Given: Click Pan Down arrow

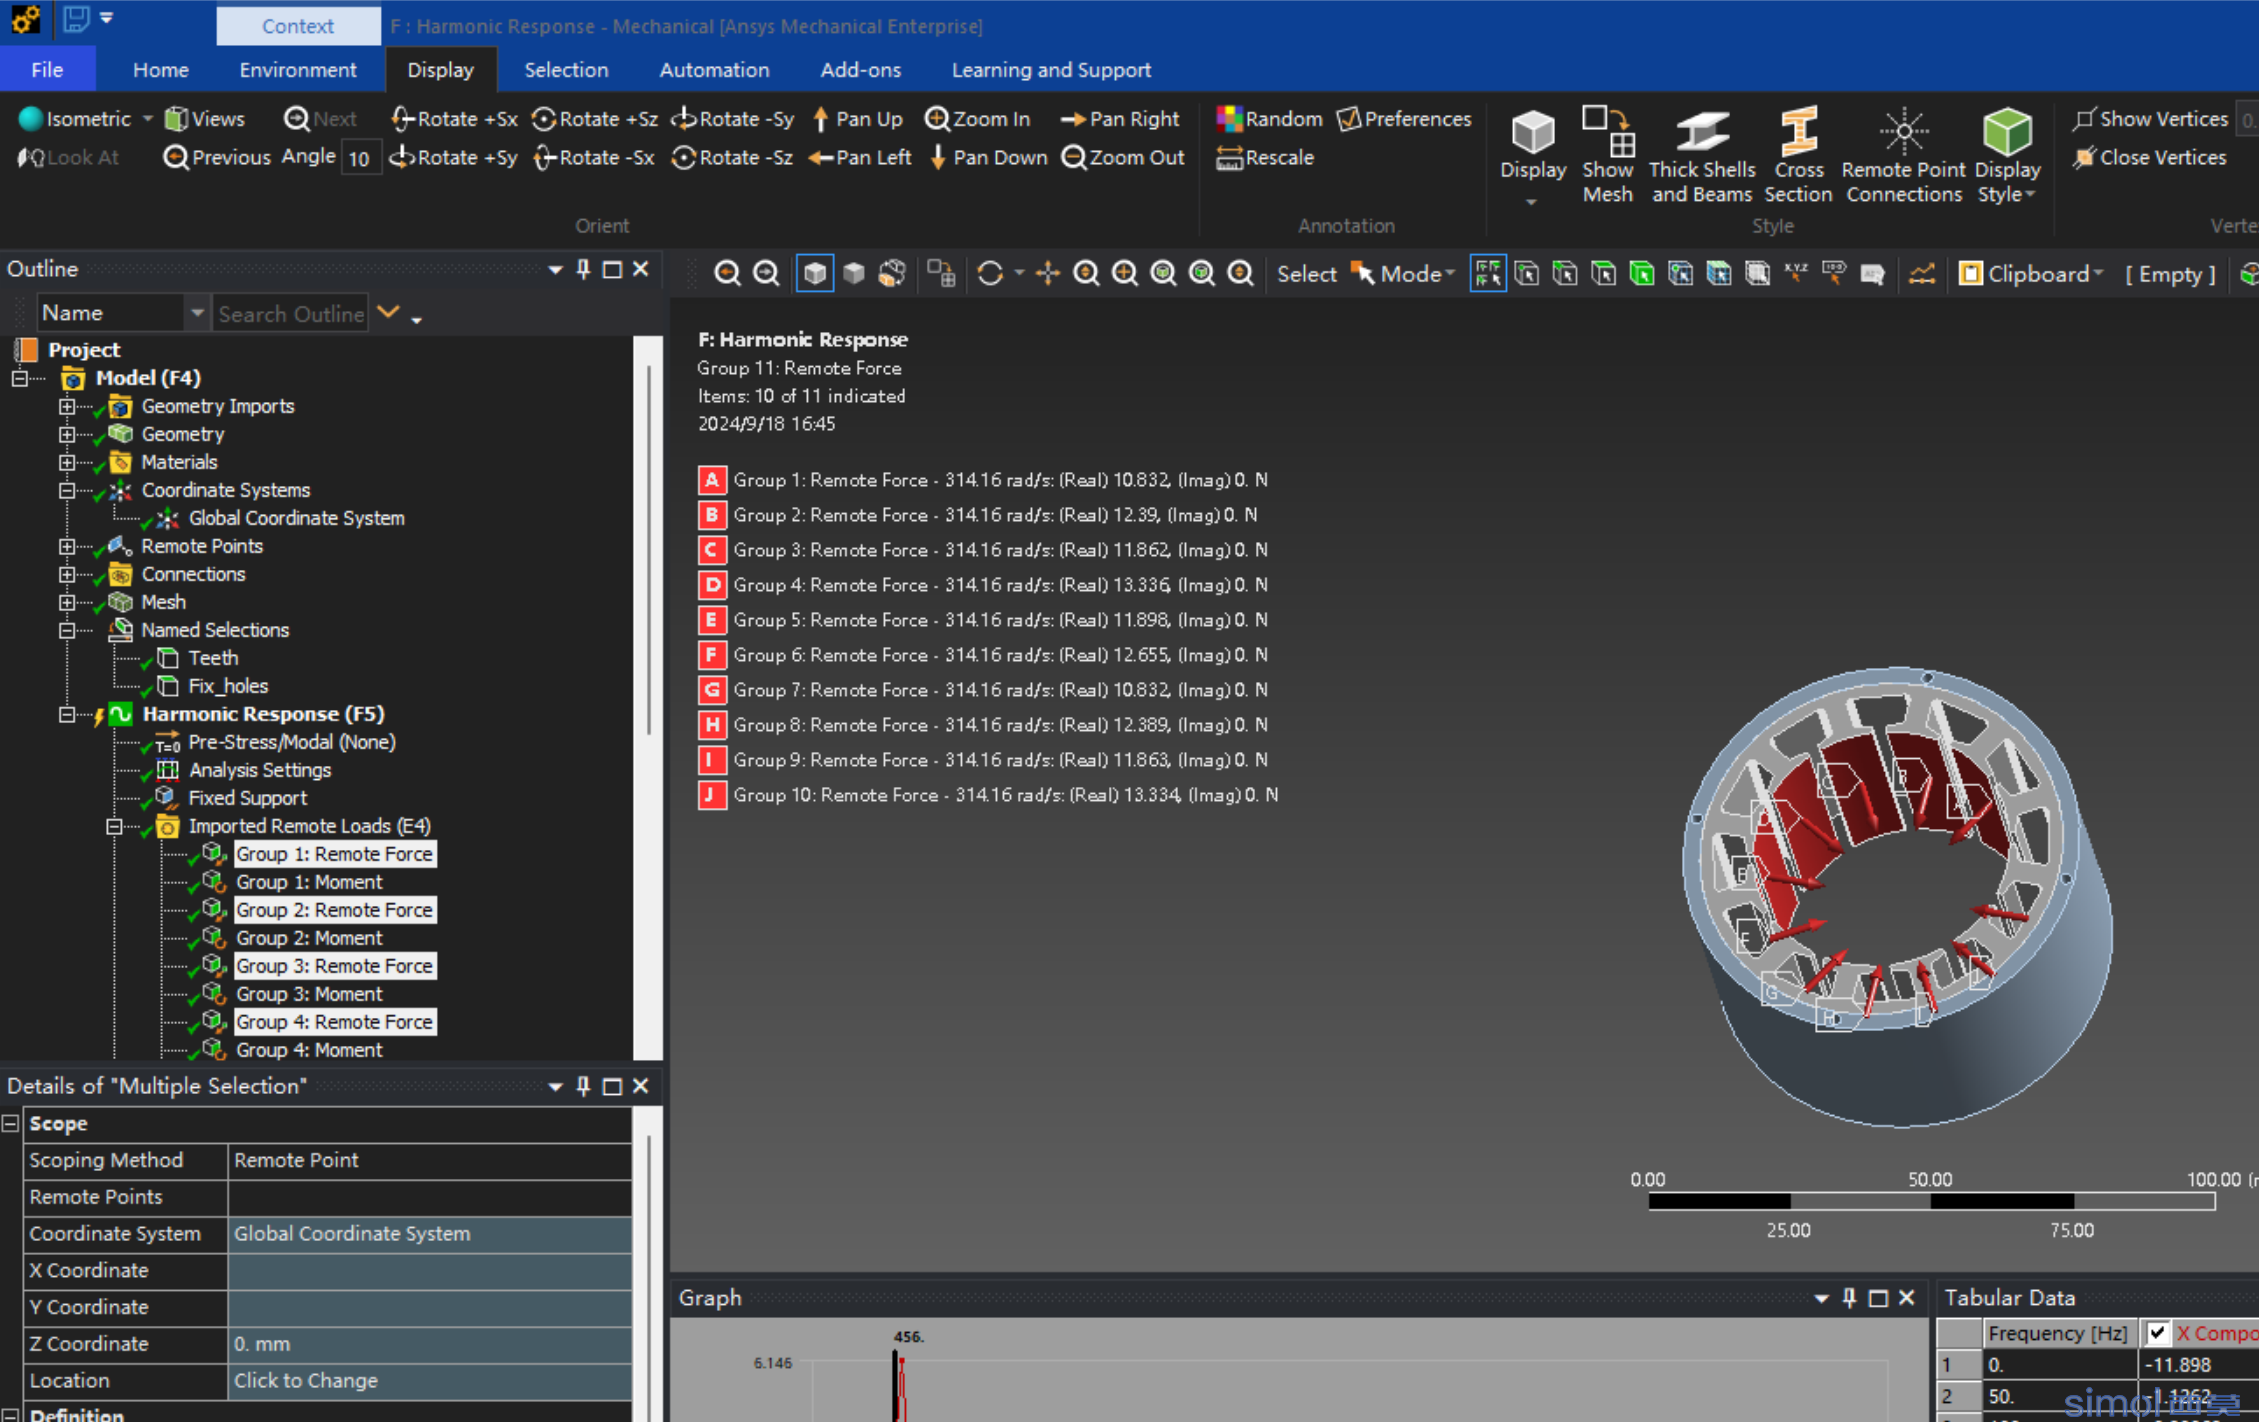Looking at the screenshot, I should pyautogui.click(x=938, y=157).
